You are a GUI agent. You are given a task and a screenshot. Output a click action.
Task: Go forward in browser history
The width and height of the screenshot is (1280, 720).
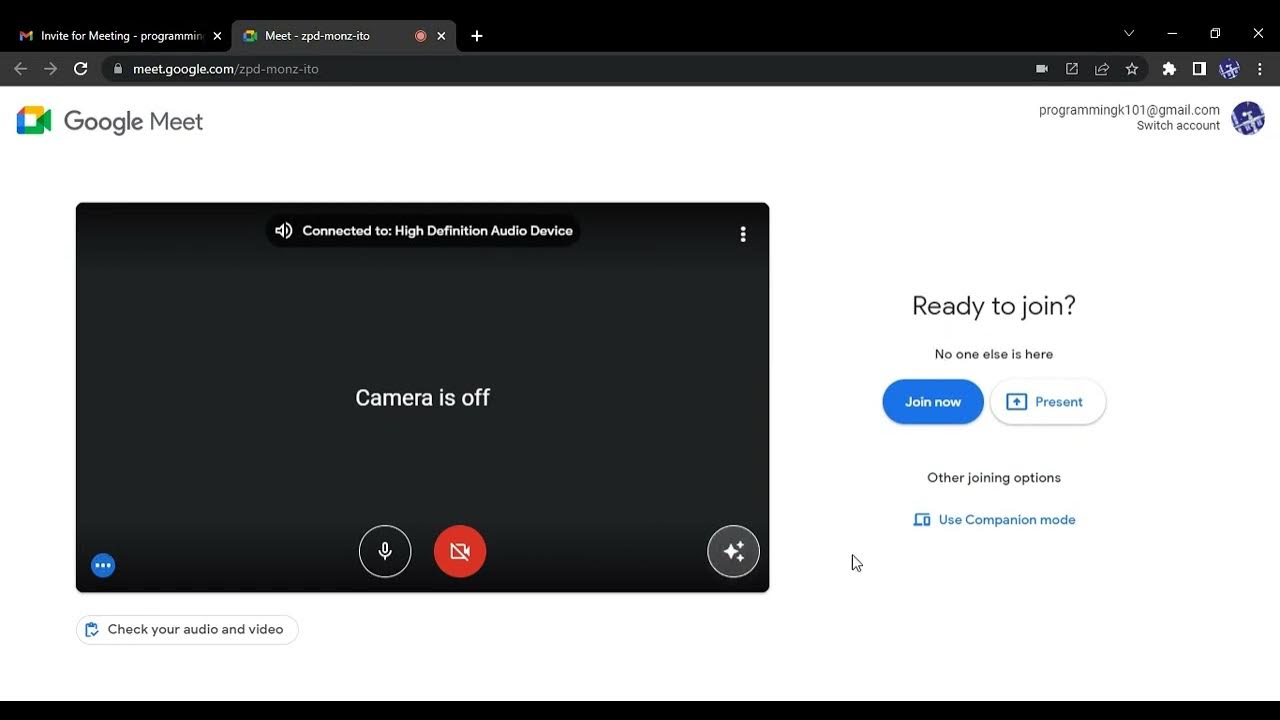[x=51, y=69]
